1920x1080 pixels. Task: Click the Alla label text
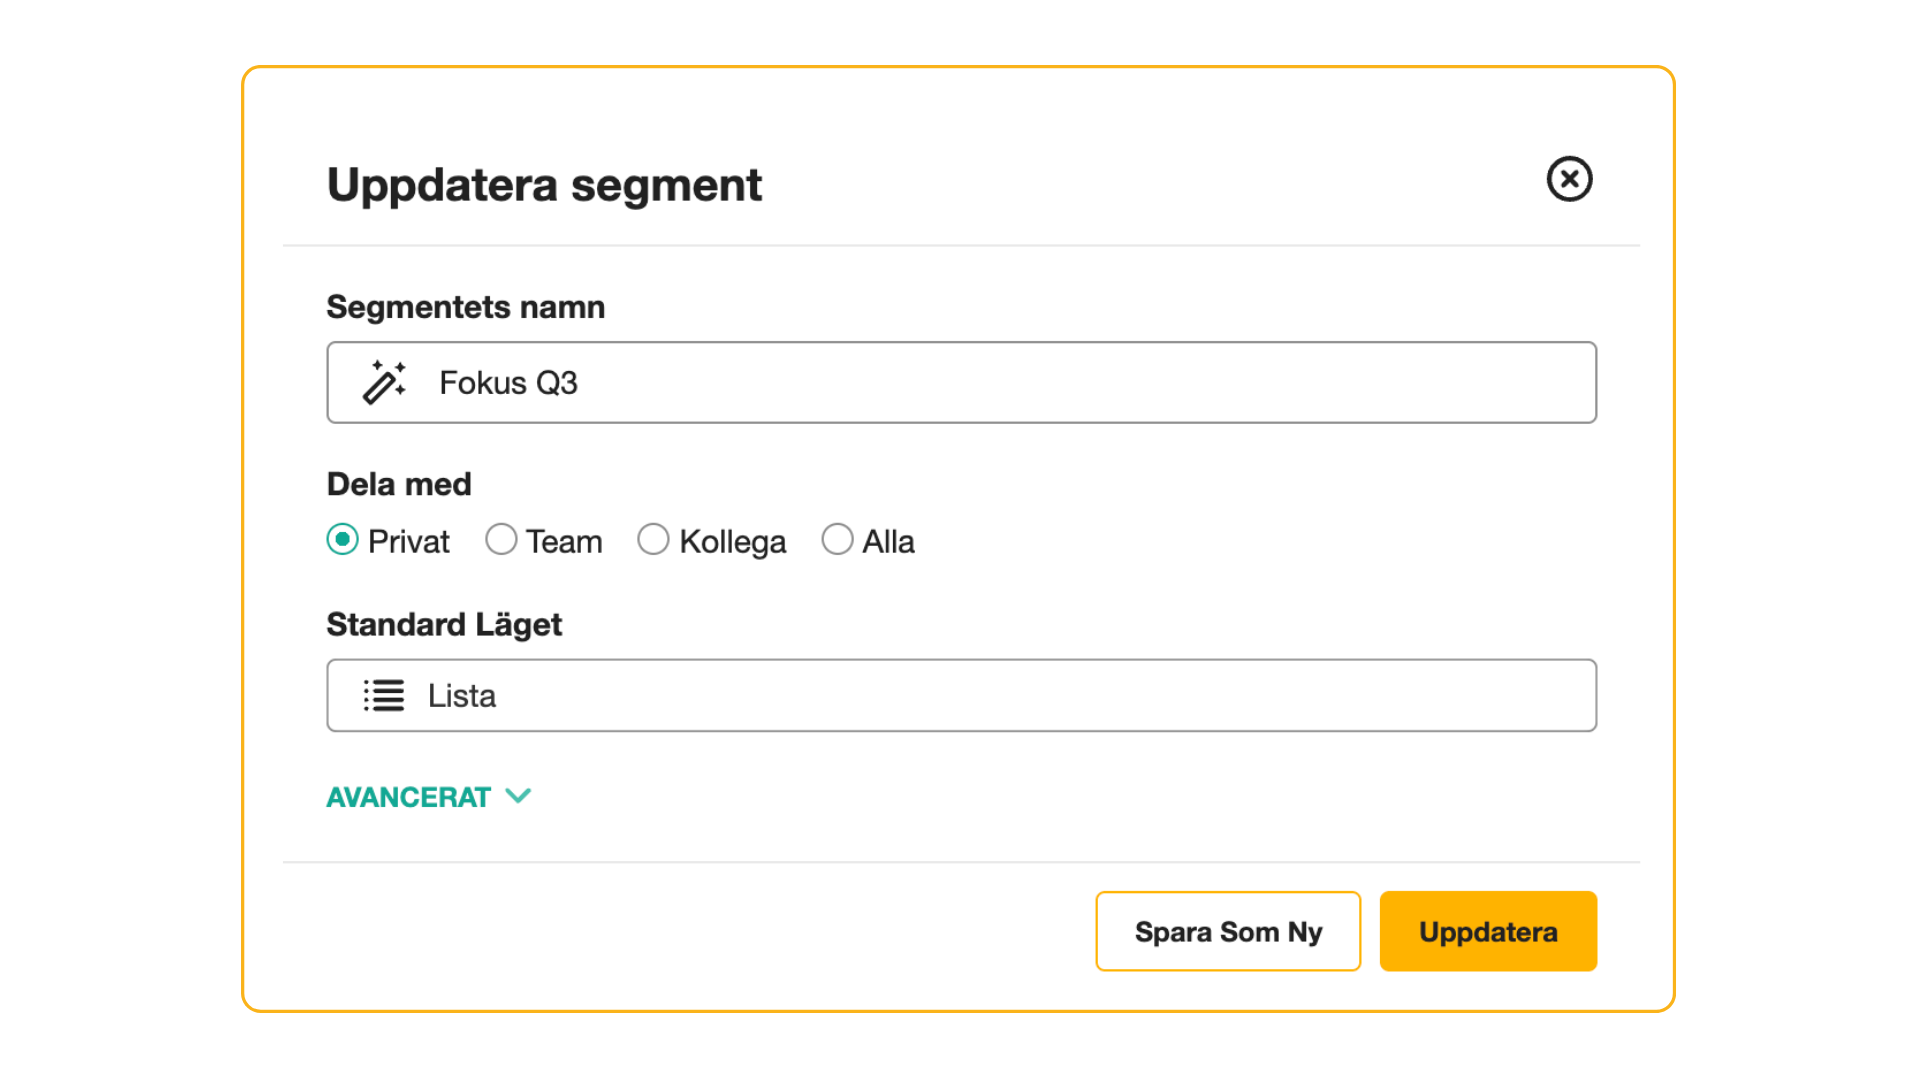pos(888,542)
